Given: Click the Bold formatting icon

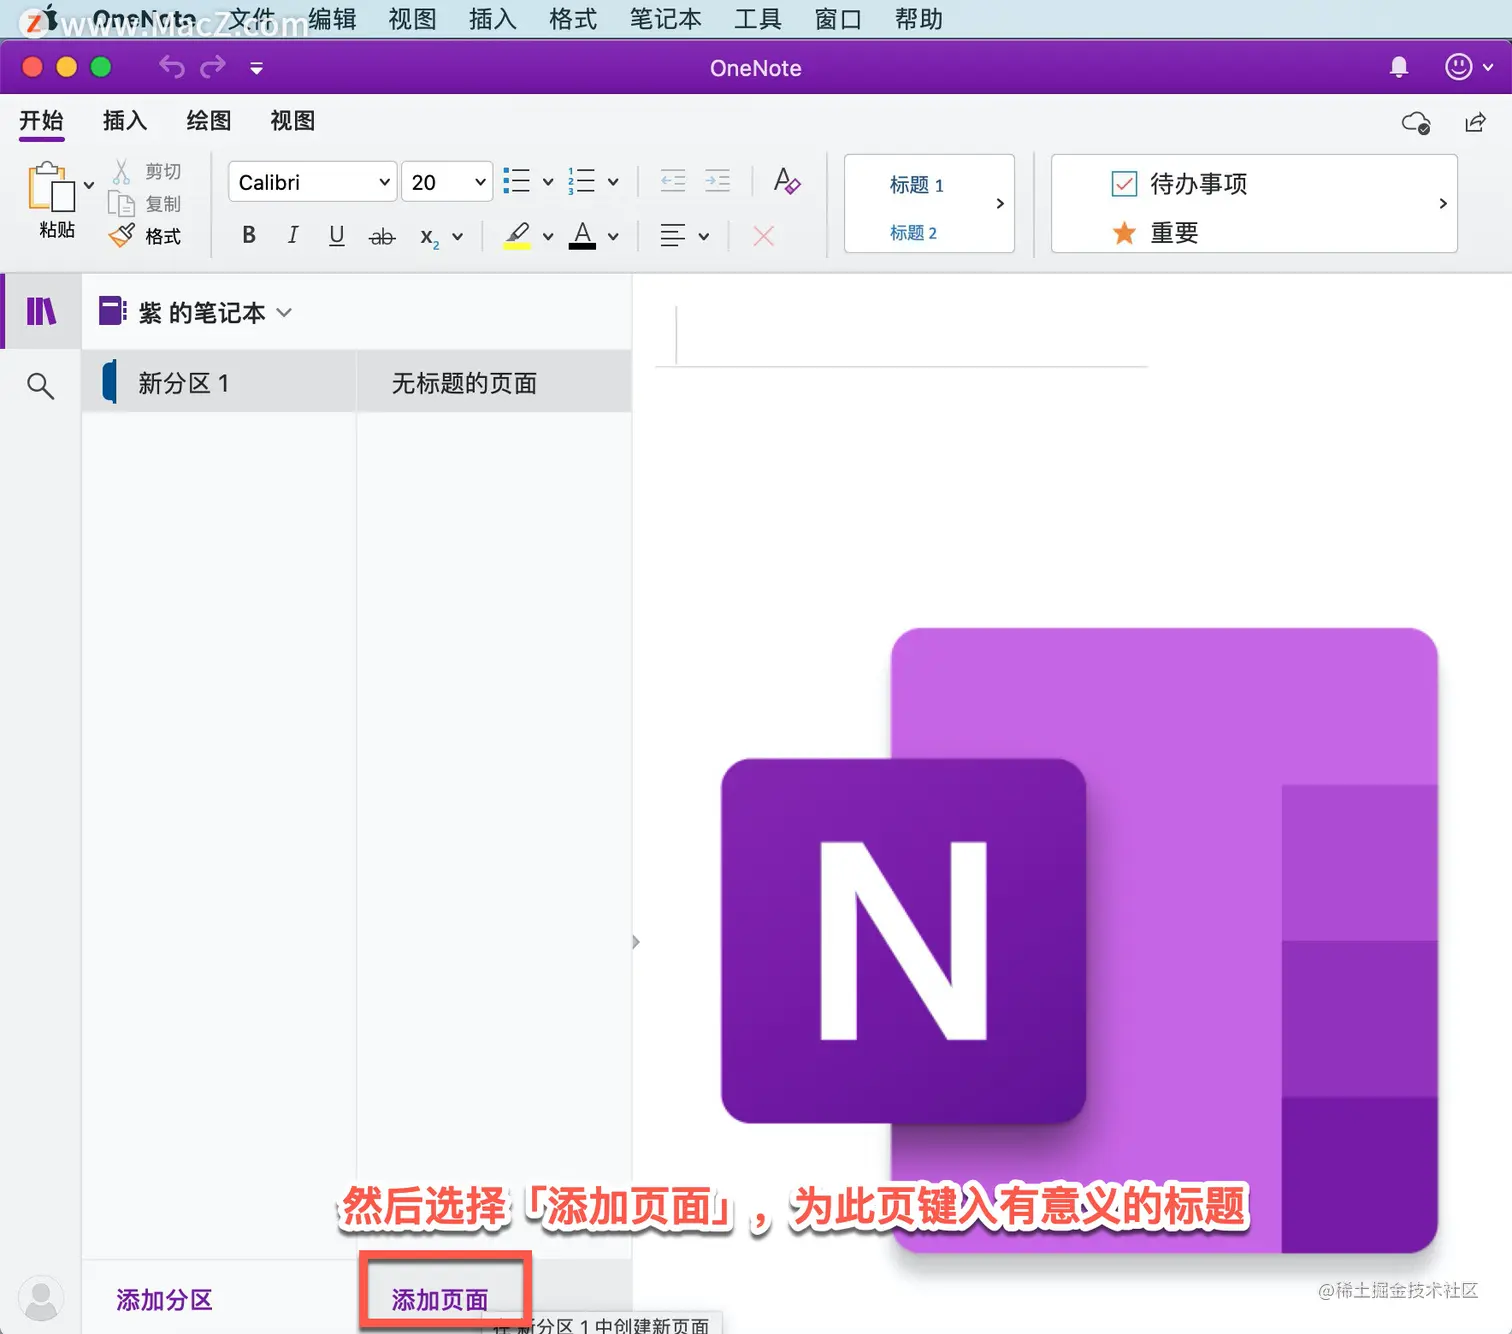Looking at the screenshot, I should click(x=249, y=235).
